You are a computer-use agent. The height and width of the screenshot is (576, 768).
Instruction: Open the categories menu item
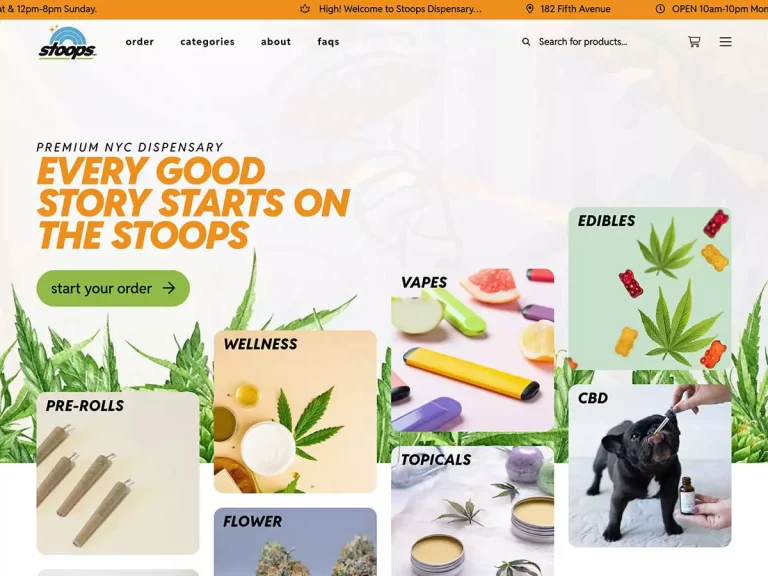tap(207, 42)
